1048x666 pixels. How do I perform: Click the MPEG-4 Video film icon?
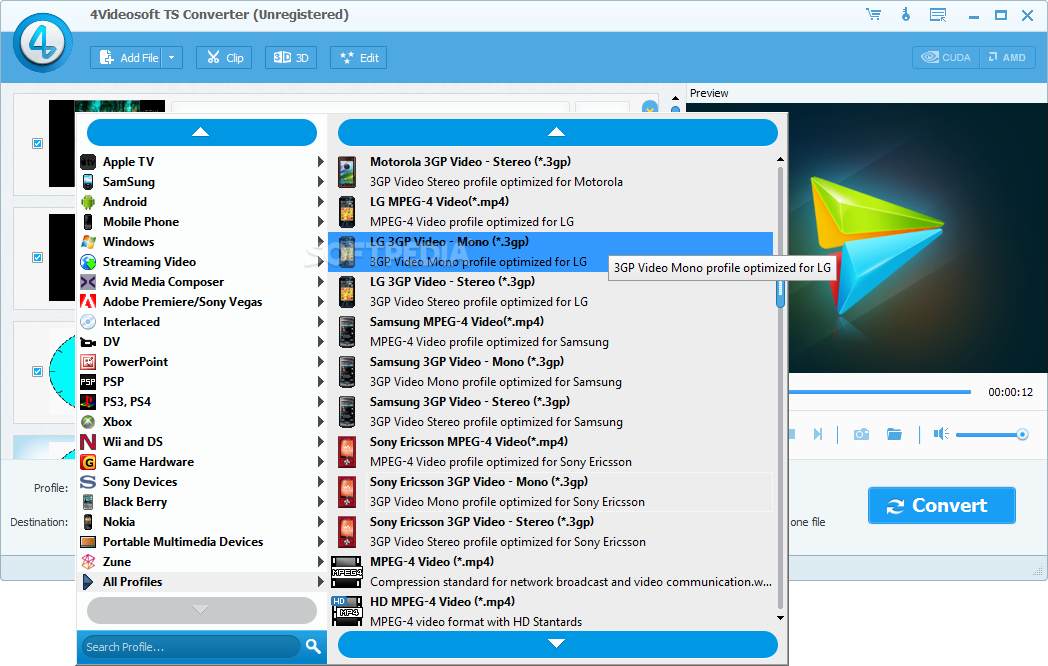tap(347, 572)
